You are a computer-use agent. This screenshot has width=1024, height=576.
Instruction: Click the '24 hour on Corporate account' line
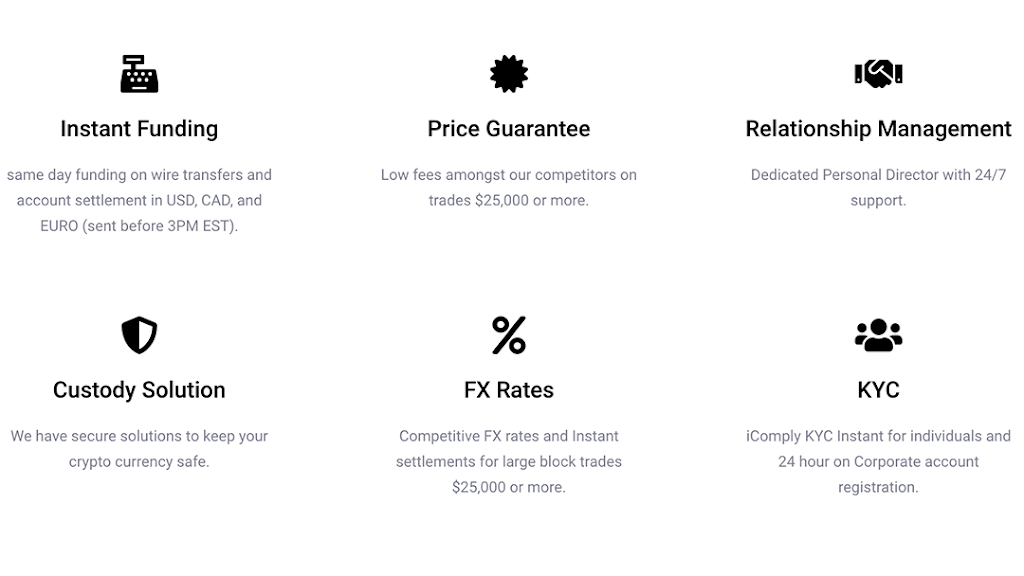(x=878, y=462)
